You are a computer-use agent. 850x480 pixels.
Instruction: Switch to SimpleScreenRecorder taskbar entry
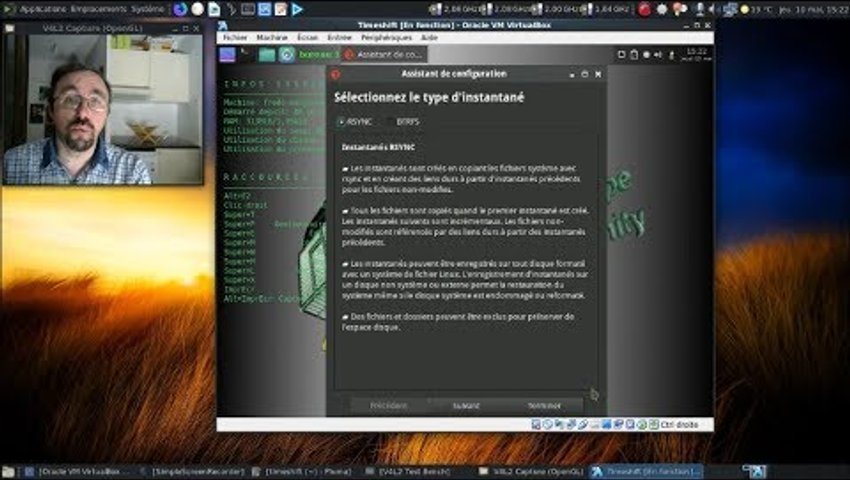[x=191, y=471]
